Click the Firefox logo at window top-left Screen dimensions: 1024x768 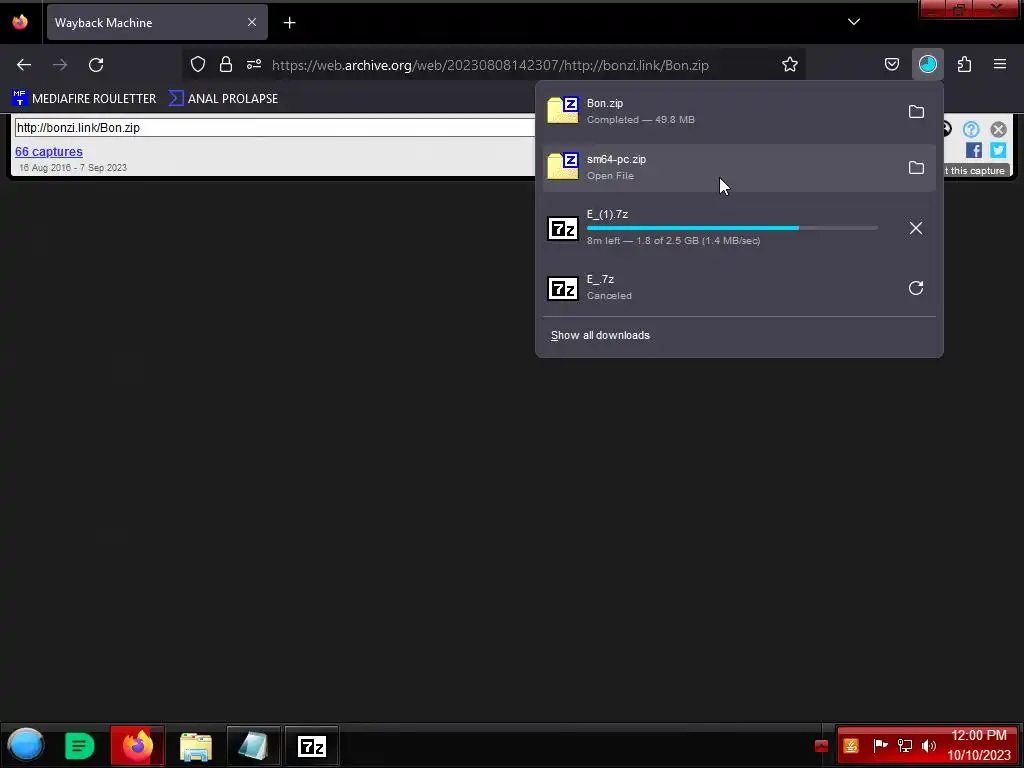pyautogui.click(x=20, y=22)
